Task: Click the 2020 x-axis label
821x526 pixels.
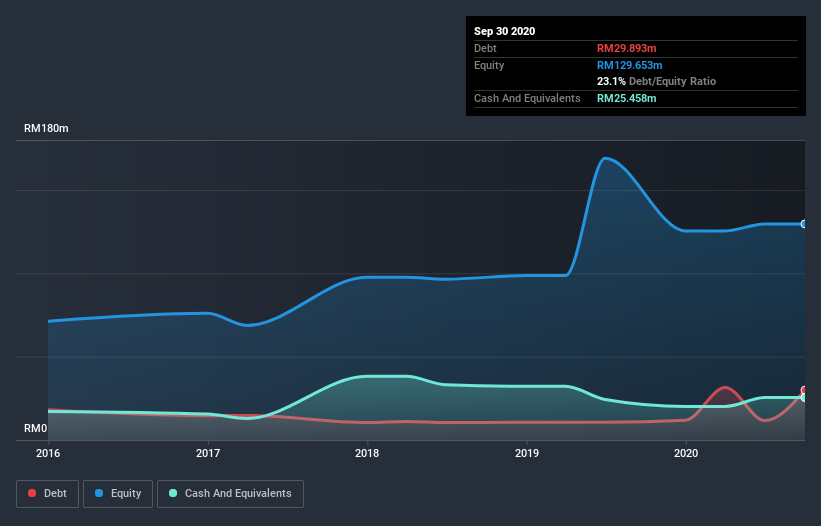Action: pos(686,453)
